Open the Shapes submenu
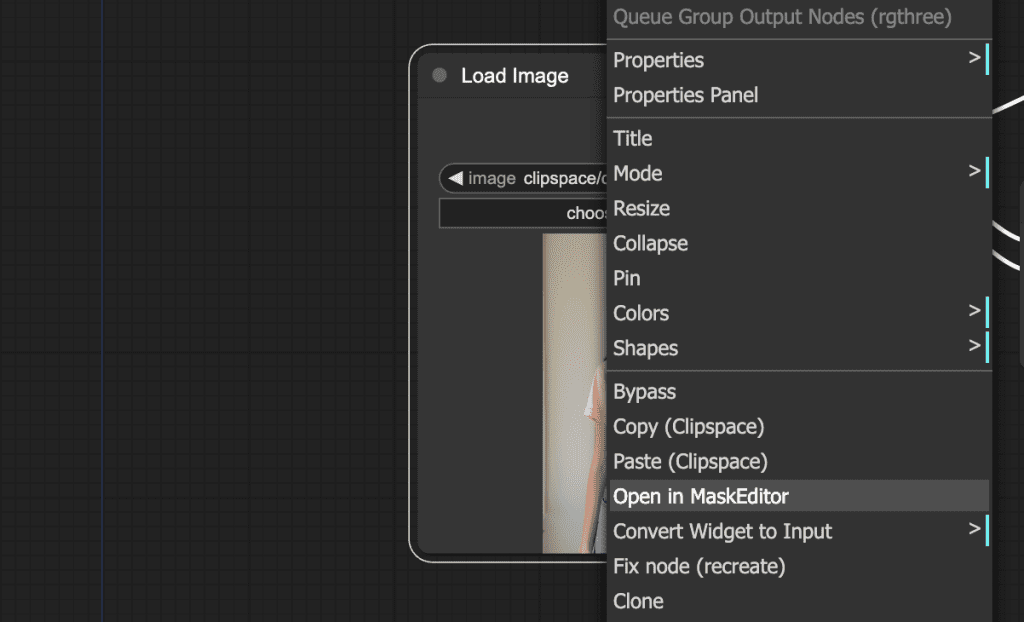Image resolution: width=1024 pixels, height=622 pixels. 799,348
